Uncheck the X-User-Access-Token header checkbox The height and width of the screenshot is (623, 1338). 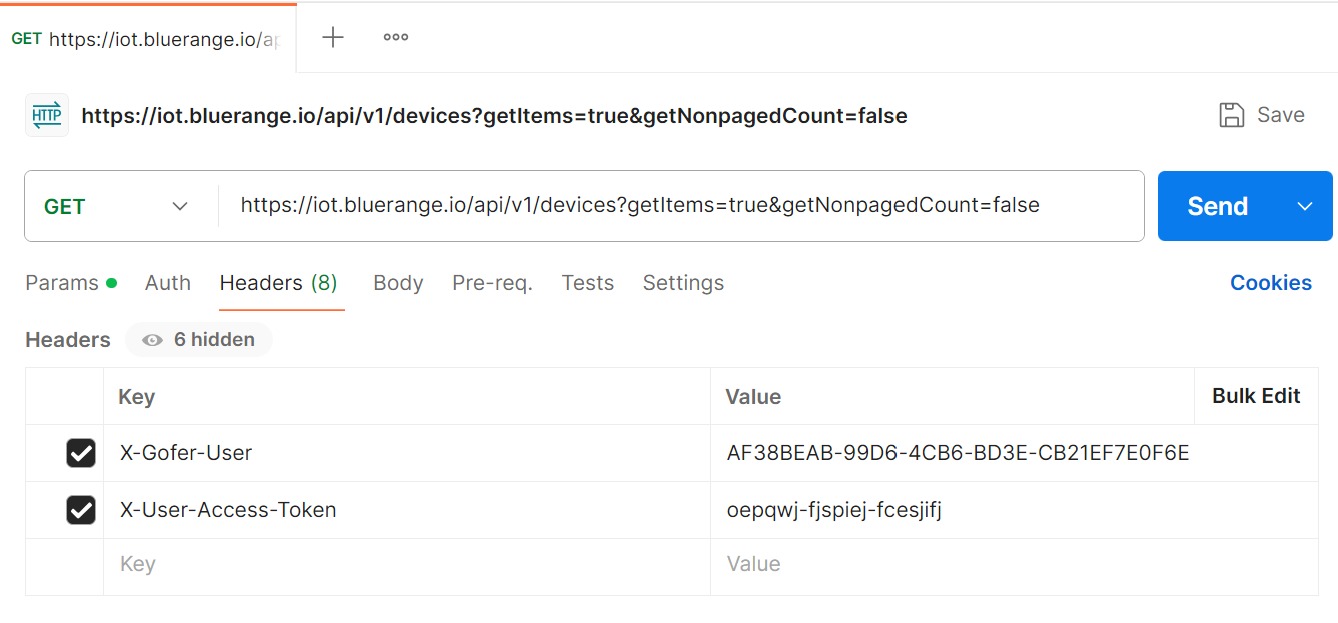coord(81,510)
